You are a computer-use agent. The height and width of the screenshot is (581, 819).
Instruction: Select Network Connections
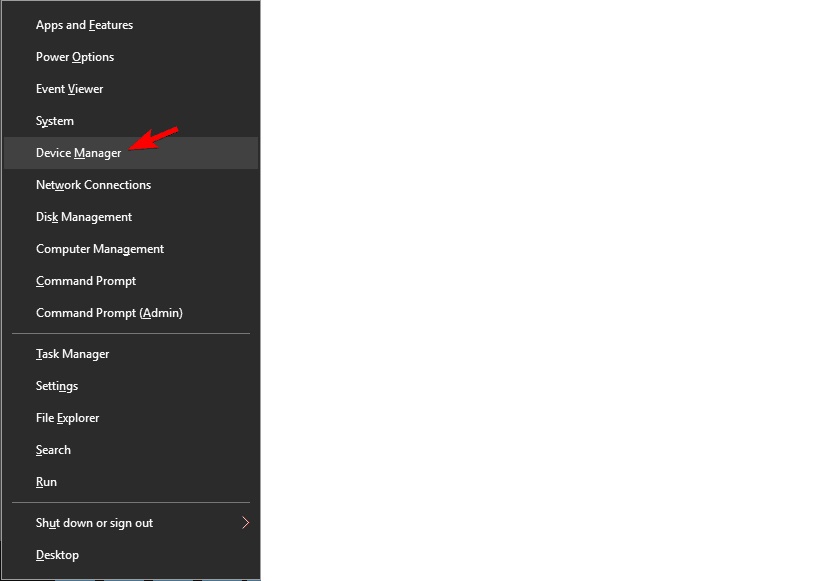pyautogui.click(x=131, y=185)
